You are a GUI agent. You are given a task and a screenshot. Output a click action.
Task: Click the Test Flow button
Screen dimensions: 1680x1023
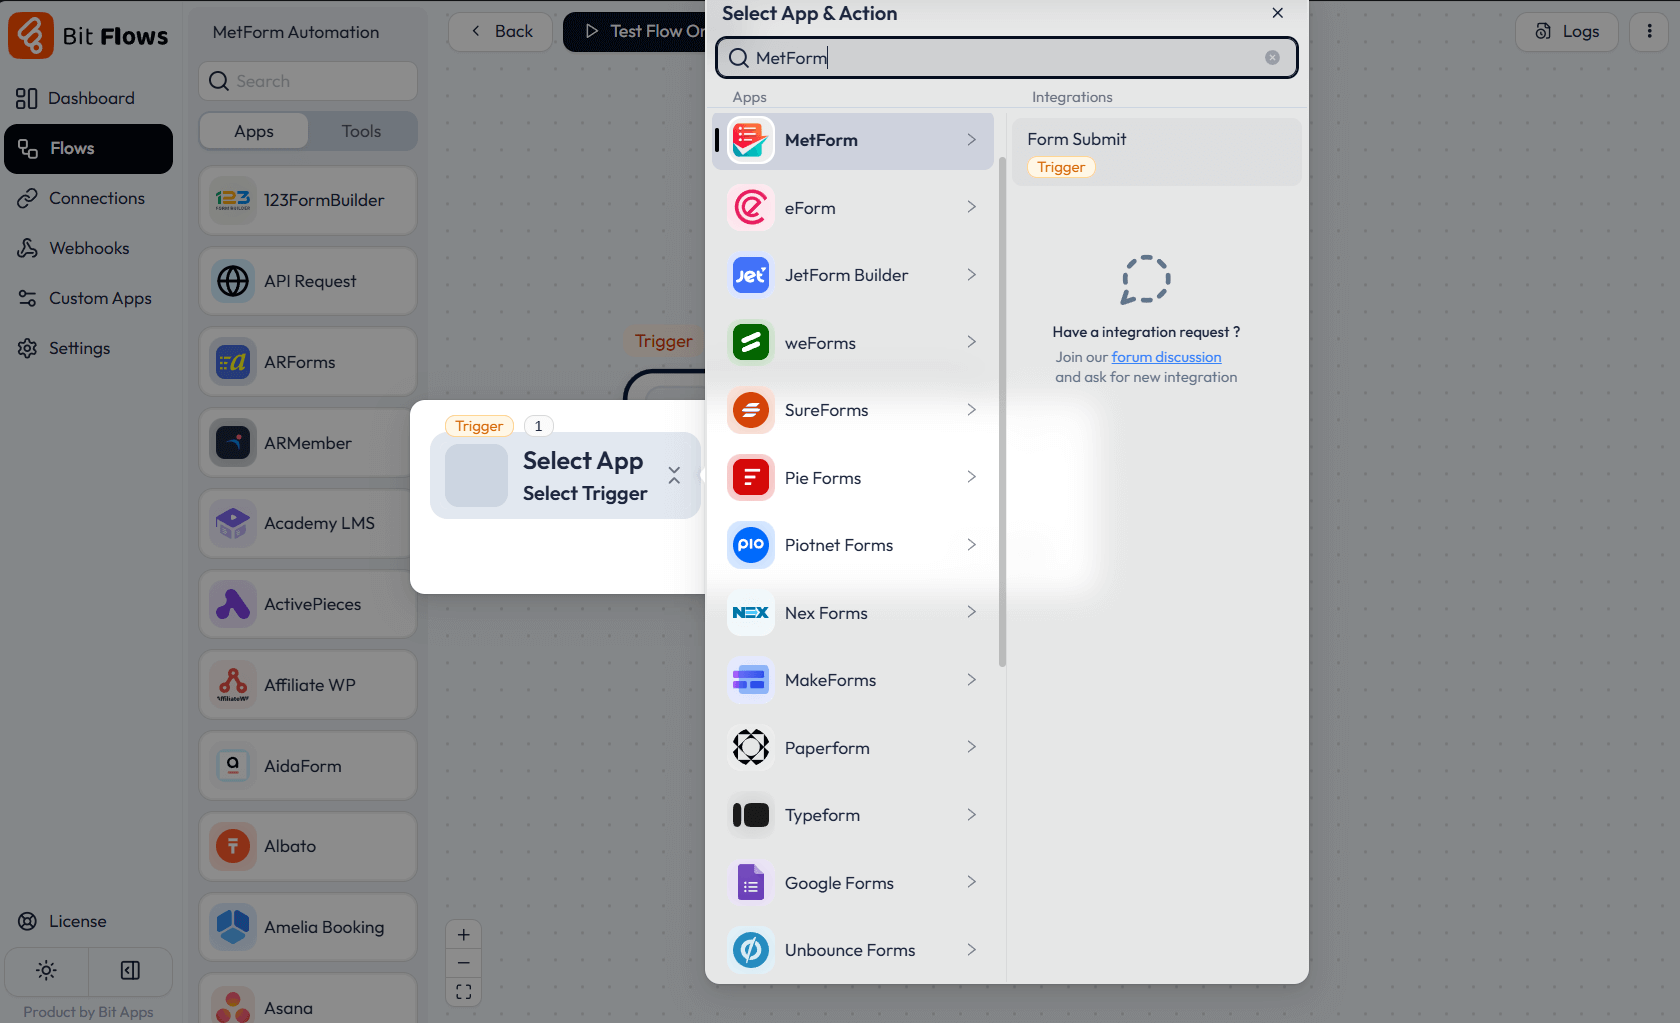coord(636,31)
